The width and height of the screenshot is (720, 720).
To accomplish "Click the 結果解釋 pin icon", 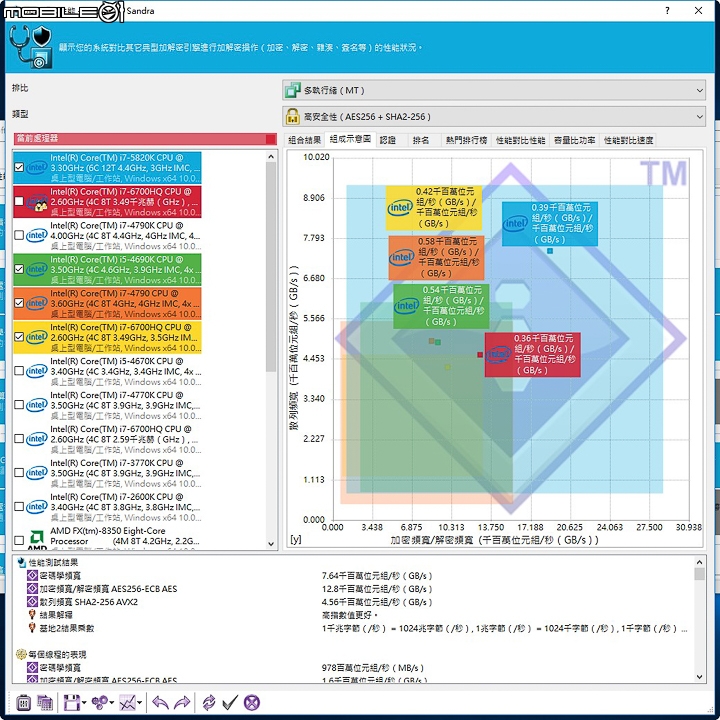I will coord(32,615).
